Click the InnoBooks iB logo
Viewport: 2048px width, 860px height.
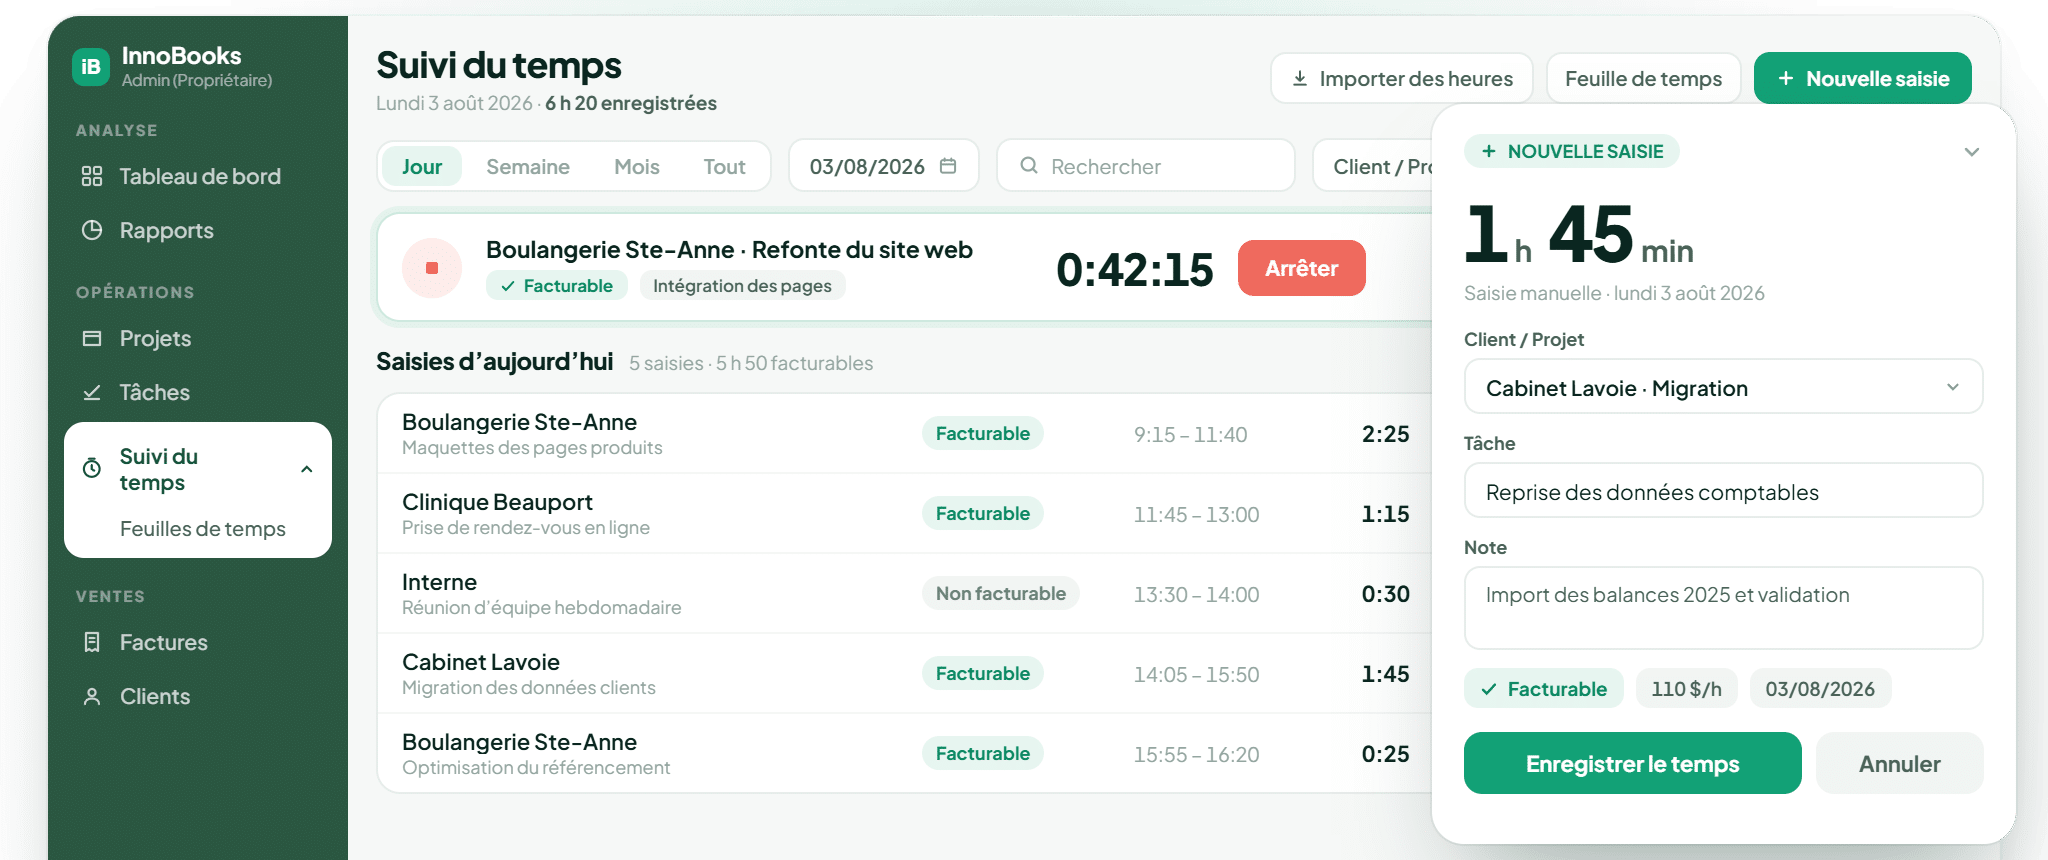coord(91,67)
